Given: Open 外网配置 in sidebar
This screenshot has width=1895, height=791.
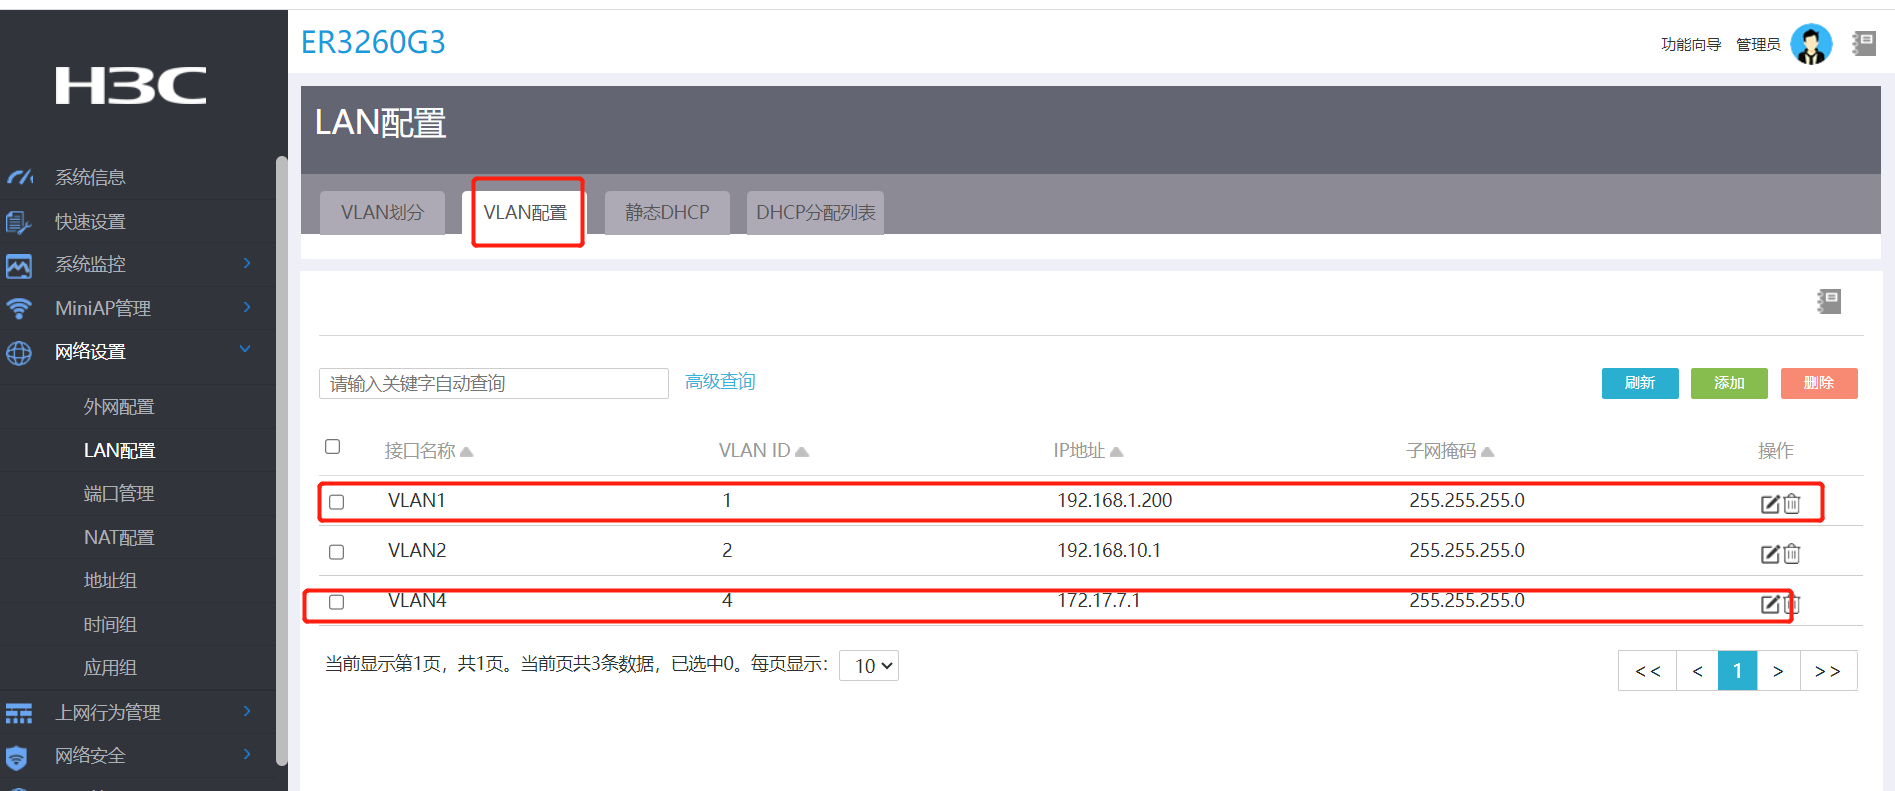Looking at the screenshot, I should click(x=119, y=407).
